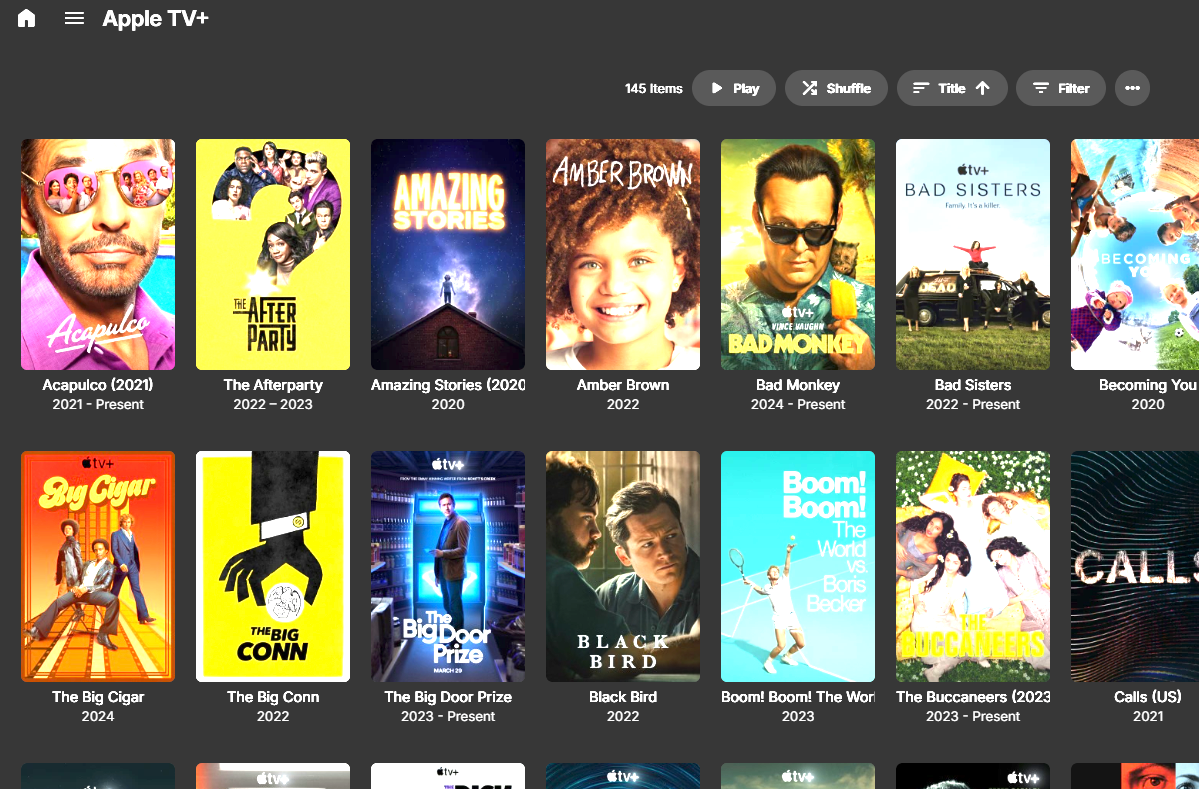Click '2021' under Calls (US)
The width and height of the screenshot is (1199, 789).
(x=1148, y=716)
